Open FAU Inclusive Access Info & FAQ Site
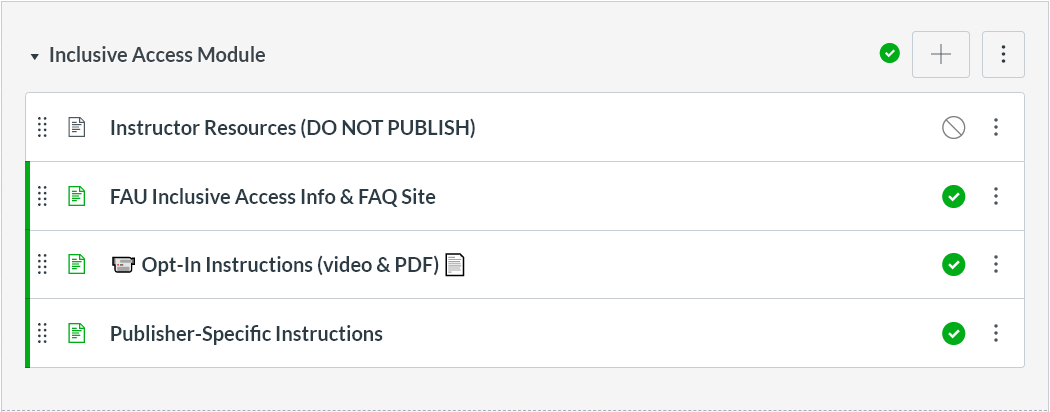 click(x=272, y=196)
